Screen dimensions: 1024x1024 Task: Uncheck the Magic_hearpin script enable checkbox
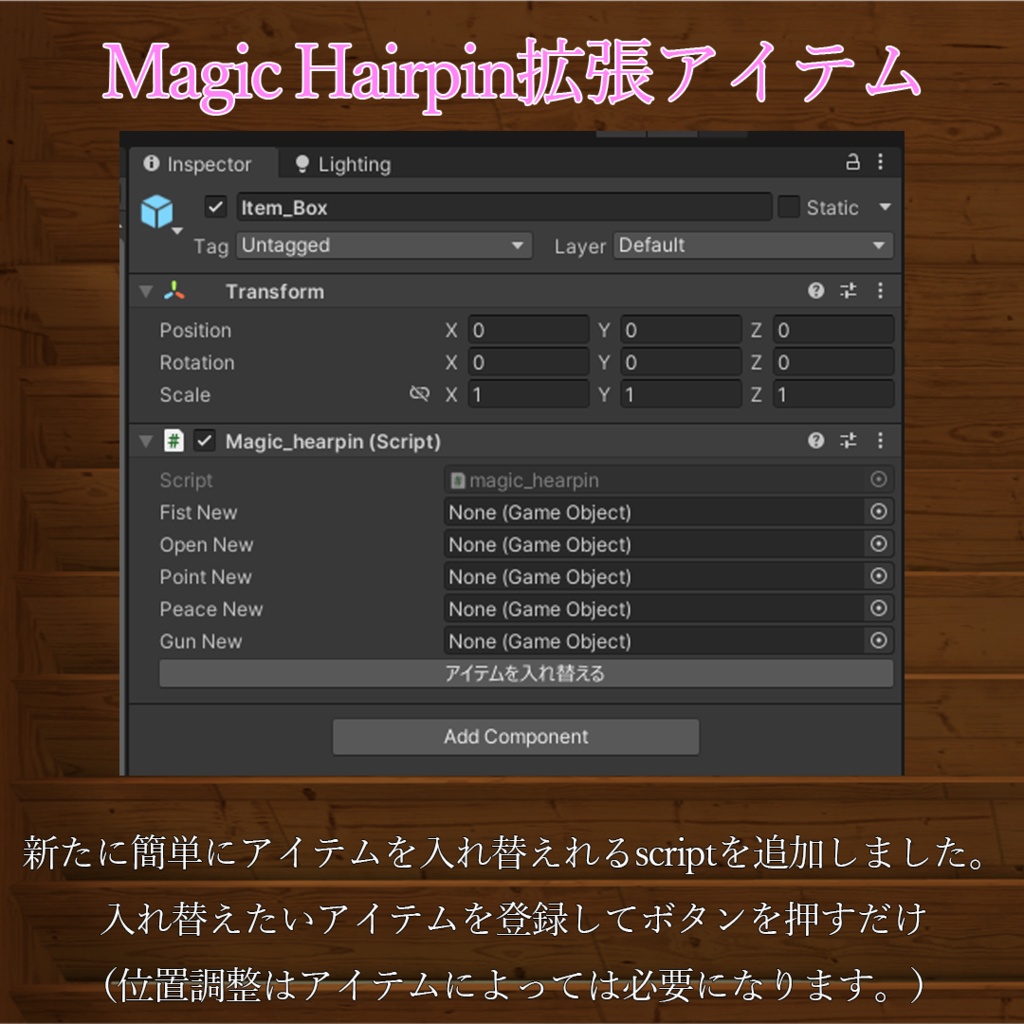pyautogui.click(x=203, y=440)
